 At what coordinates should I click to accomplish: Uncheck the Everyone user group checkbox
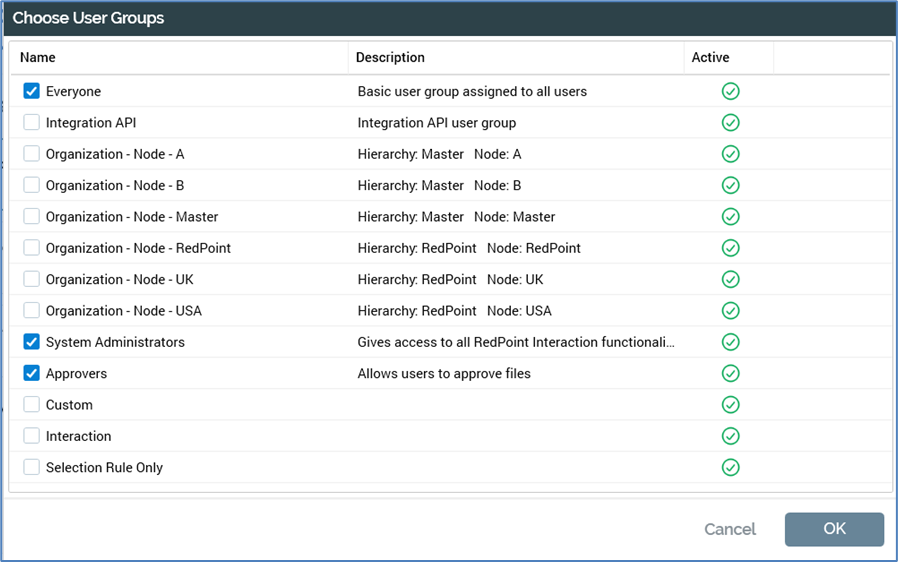click(32, 92)
